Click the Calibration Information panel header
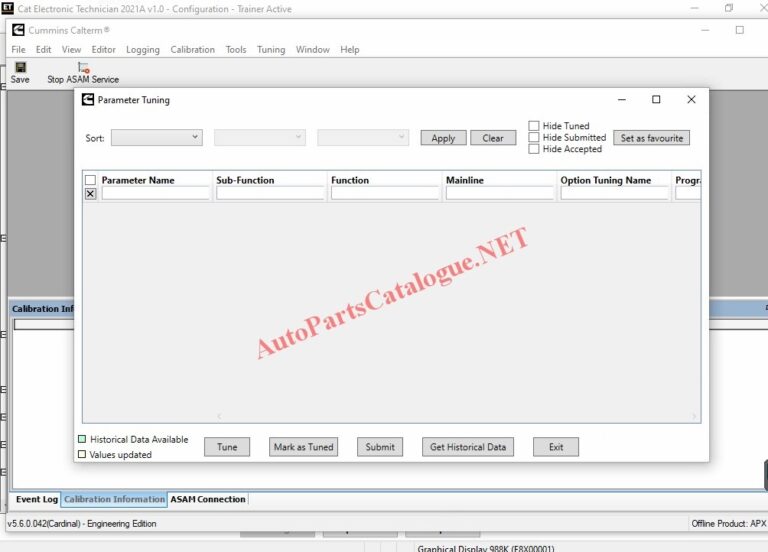 point(42,309)
